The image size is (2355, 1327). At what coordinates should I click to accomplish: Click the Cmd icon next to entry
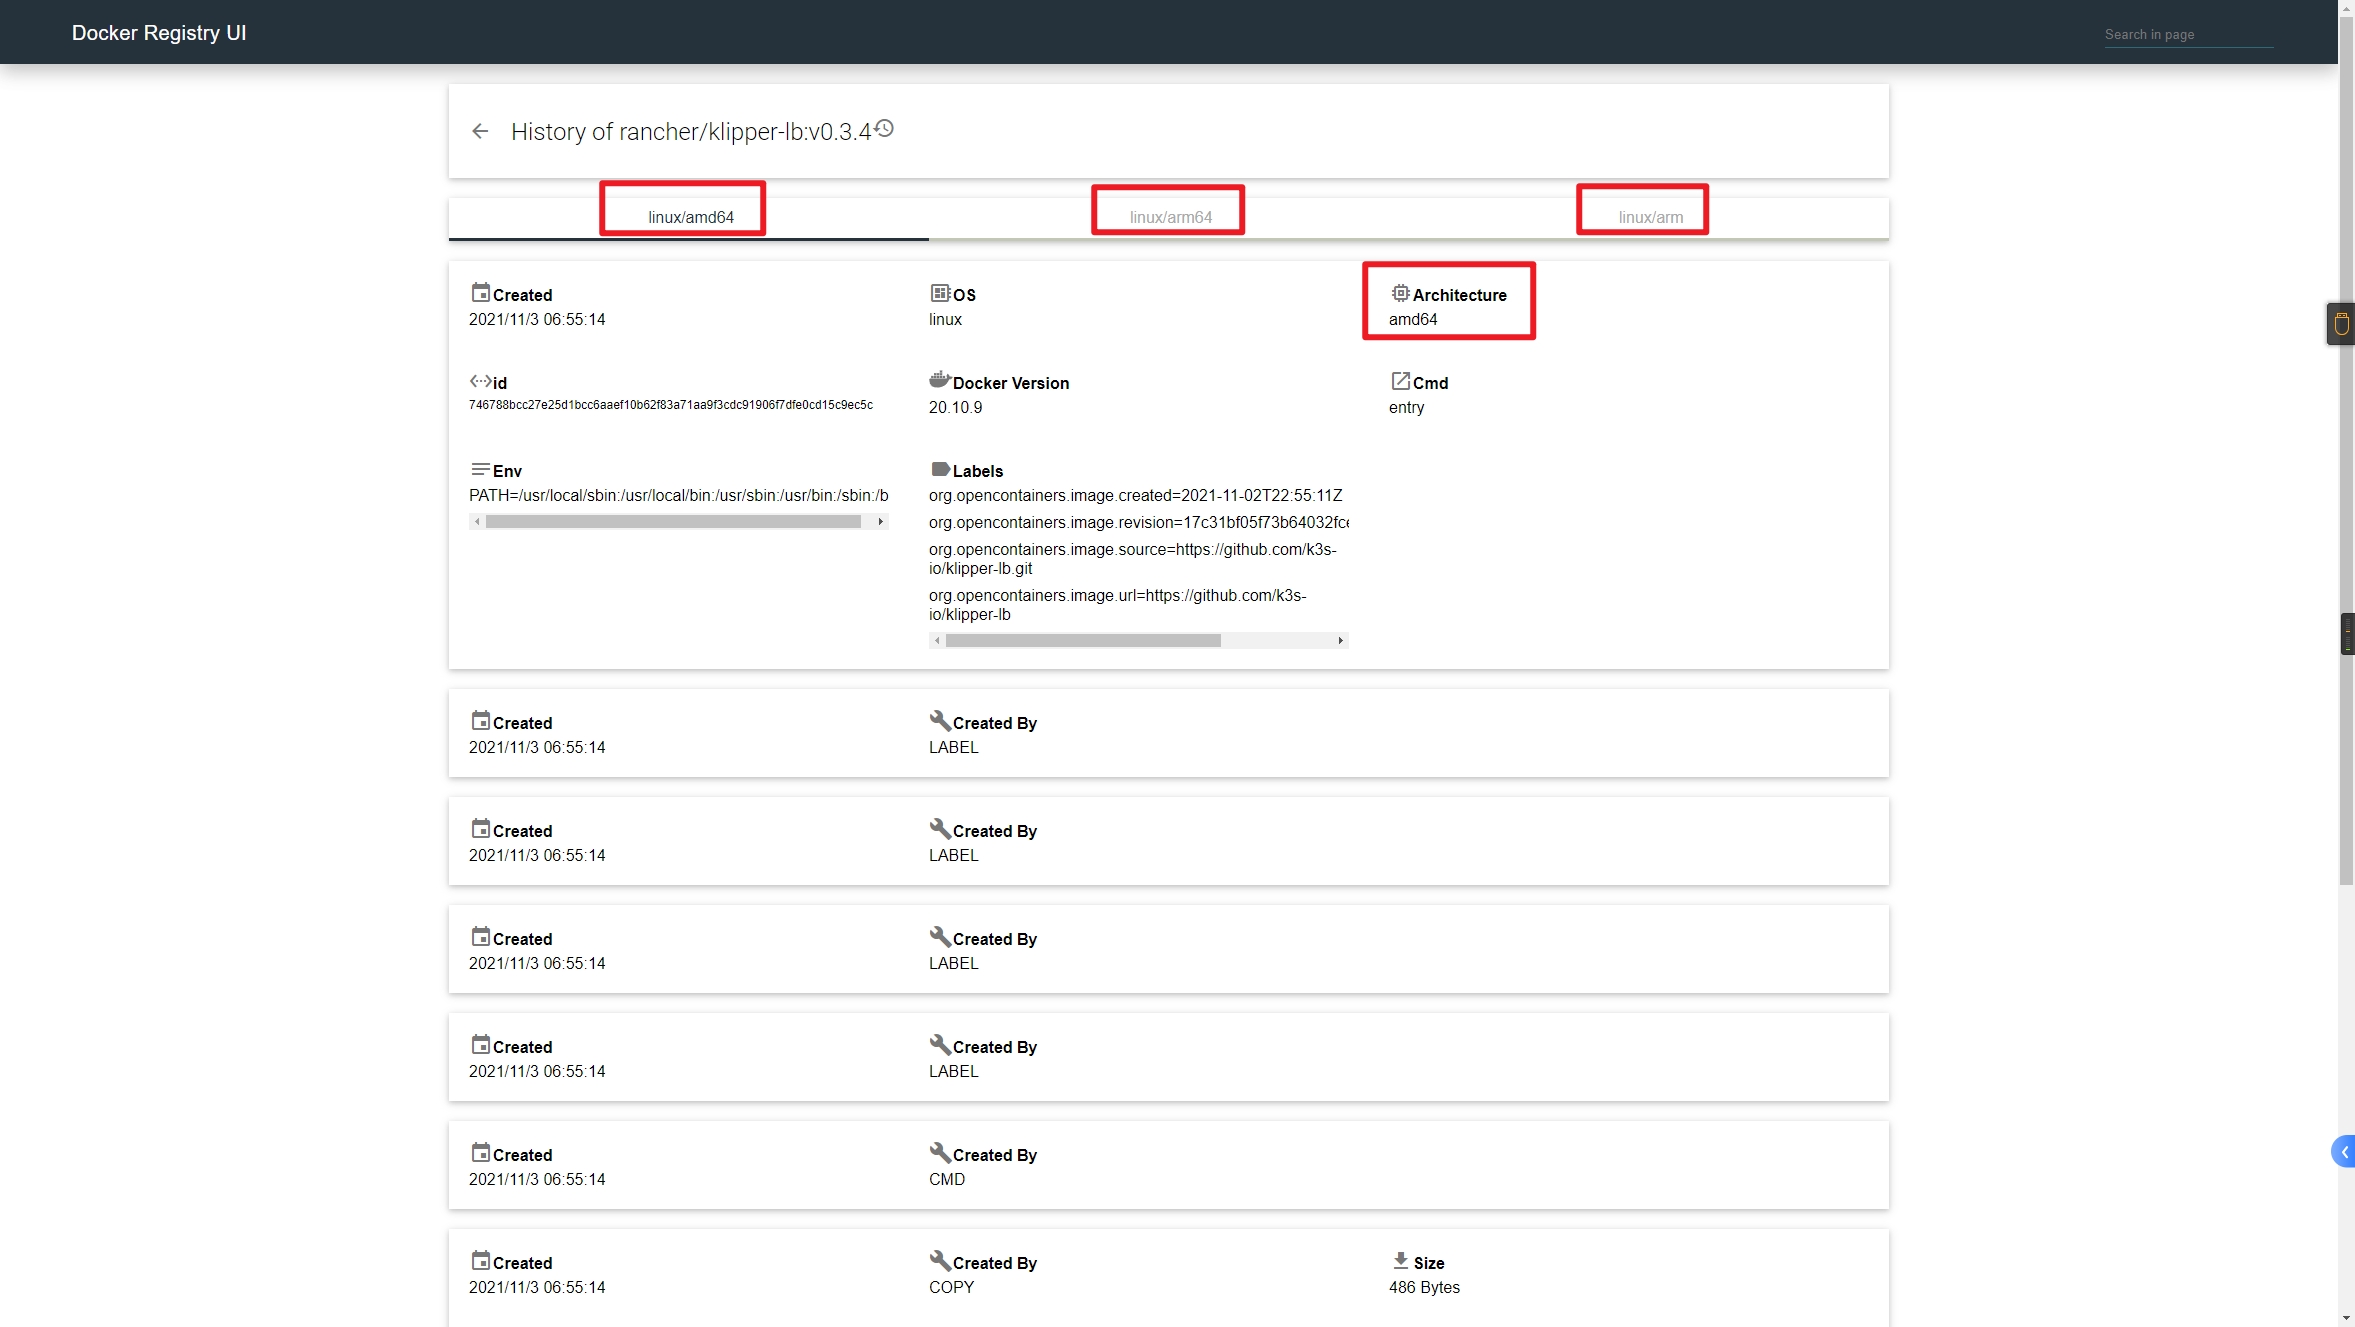(1399, 380)
